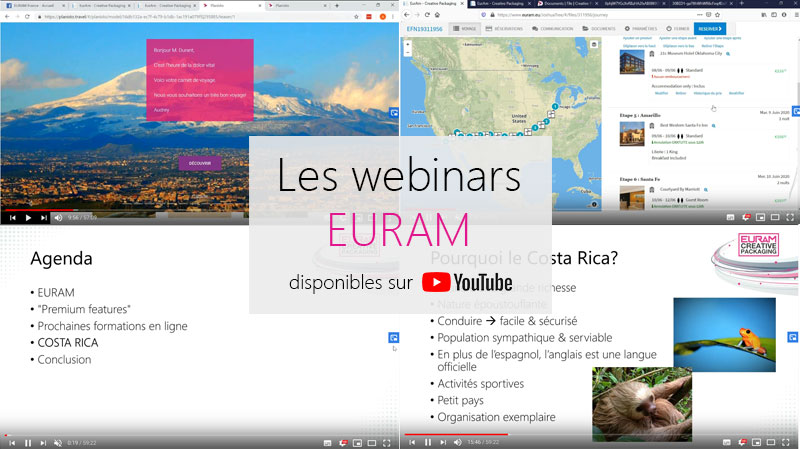Toggle subtitles in top-right EURAM player
The width and height of the screenshot is (800, 449).
pos(730,217)
